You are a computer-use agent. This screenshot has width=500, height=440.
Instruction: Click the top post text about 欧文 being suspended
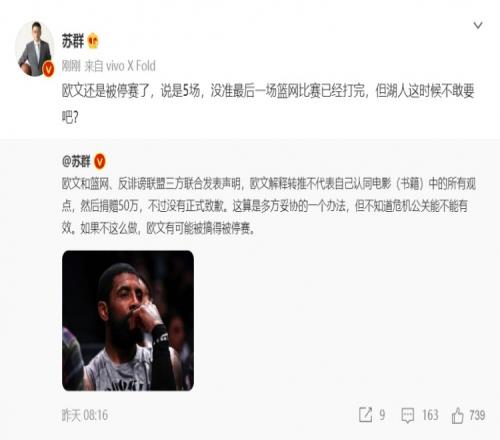click(268, 104)
